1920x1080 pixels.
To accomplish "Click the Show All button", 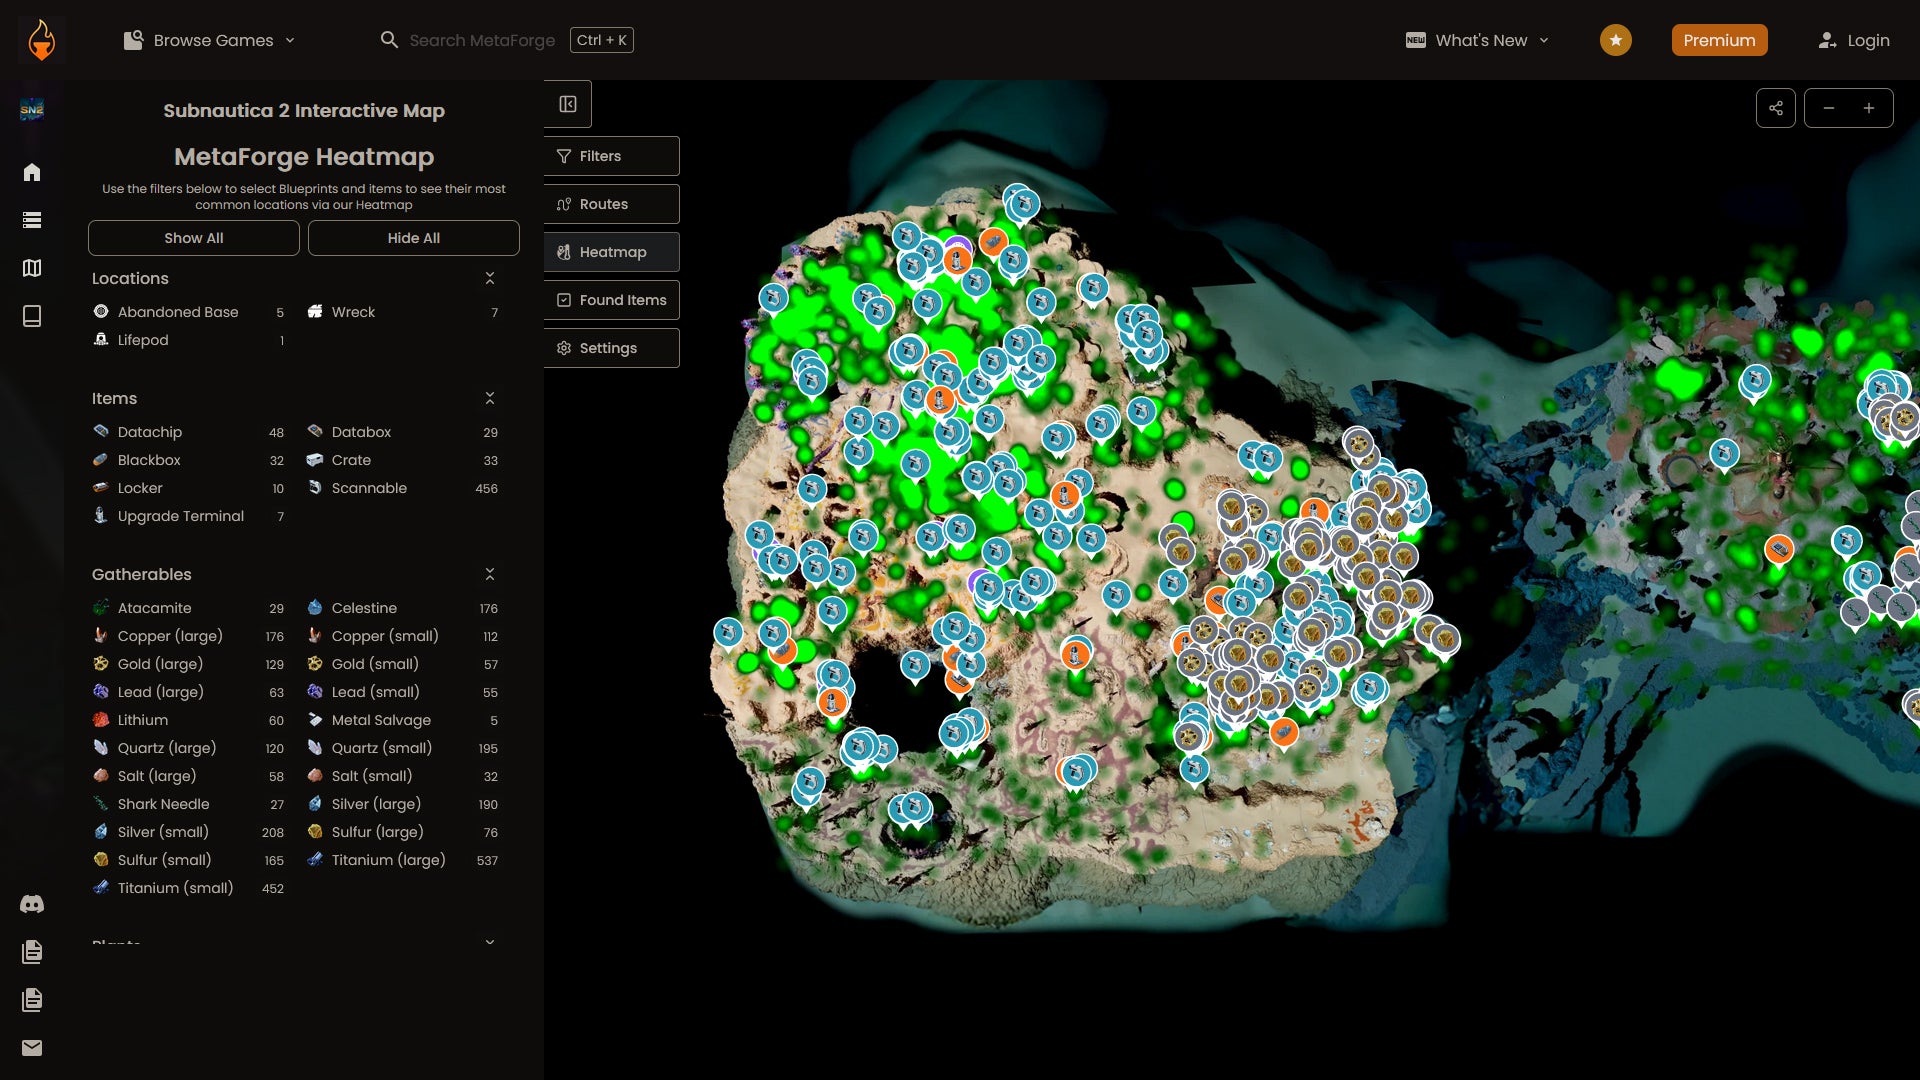I will pos(194,238).
